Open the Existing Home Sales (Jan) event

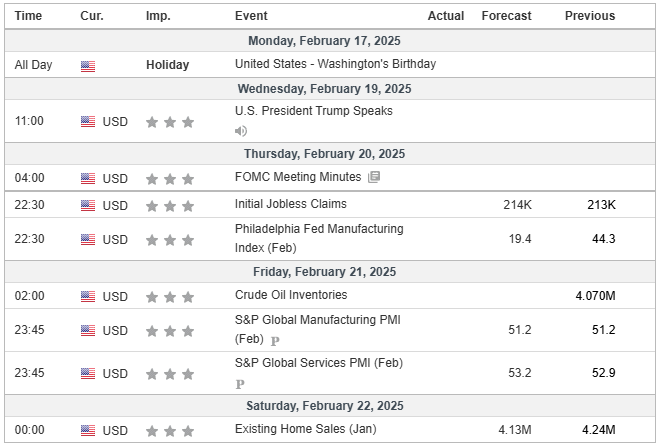click(306, 429)
